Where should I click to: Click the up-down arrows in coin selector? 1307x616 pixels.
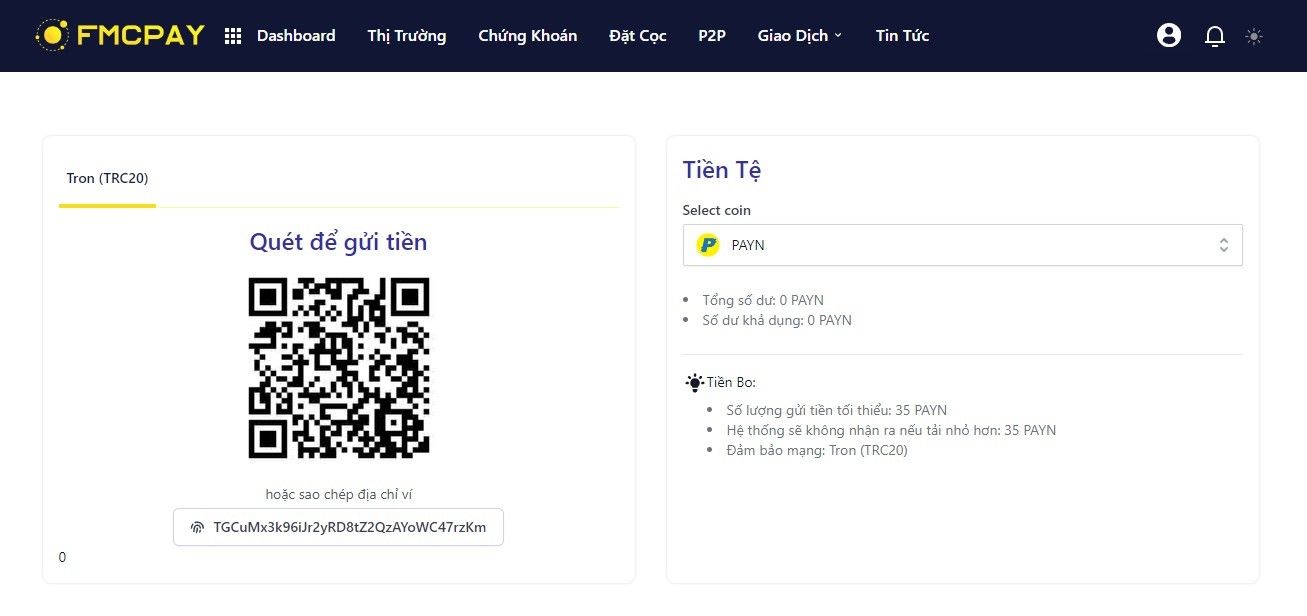pyautogui.click(x=1223, y=245)
